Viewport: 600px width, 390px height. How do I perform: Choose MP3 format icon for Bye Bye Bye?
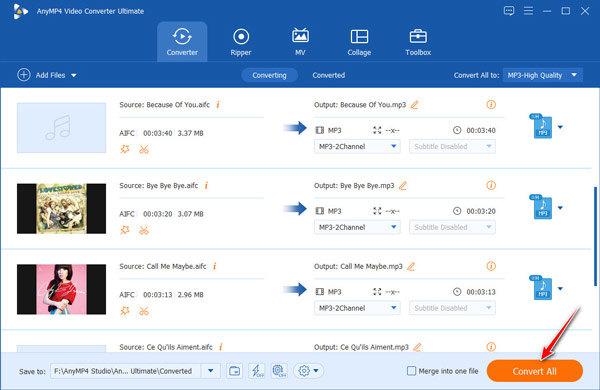[541, 207]
